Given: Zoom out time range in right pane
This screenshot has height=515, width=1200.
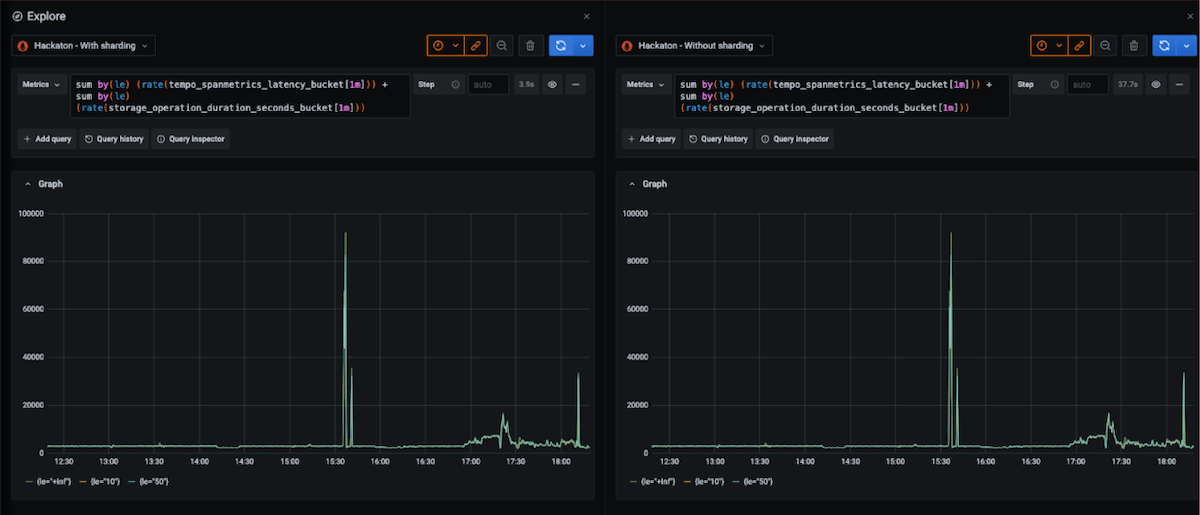Looking at the screenshot, I should (x=1105, y=46).
